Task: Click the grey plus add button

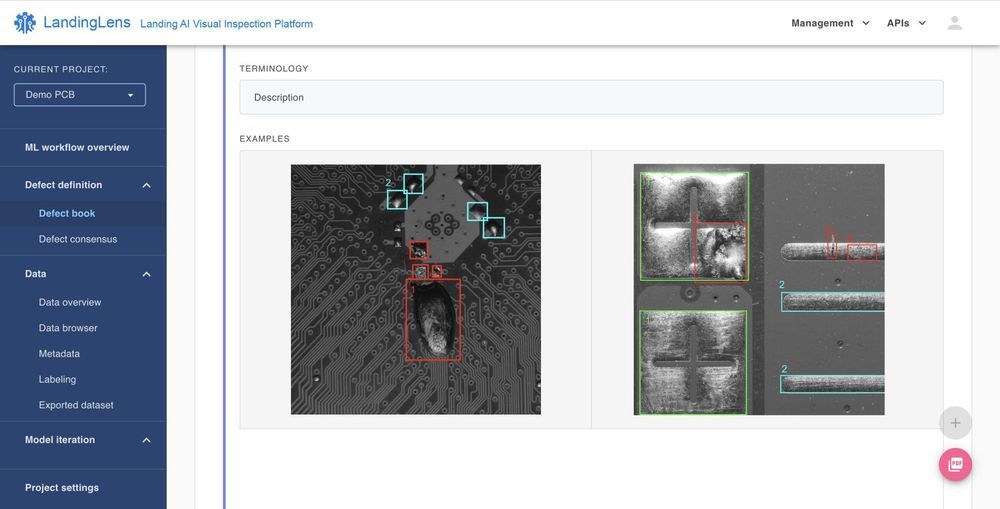Action: pyautogui.click(x=955, y=423)
